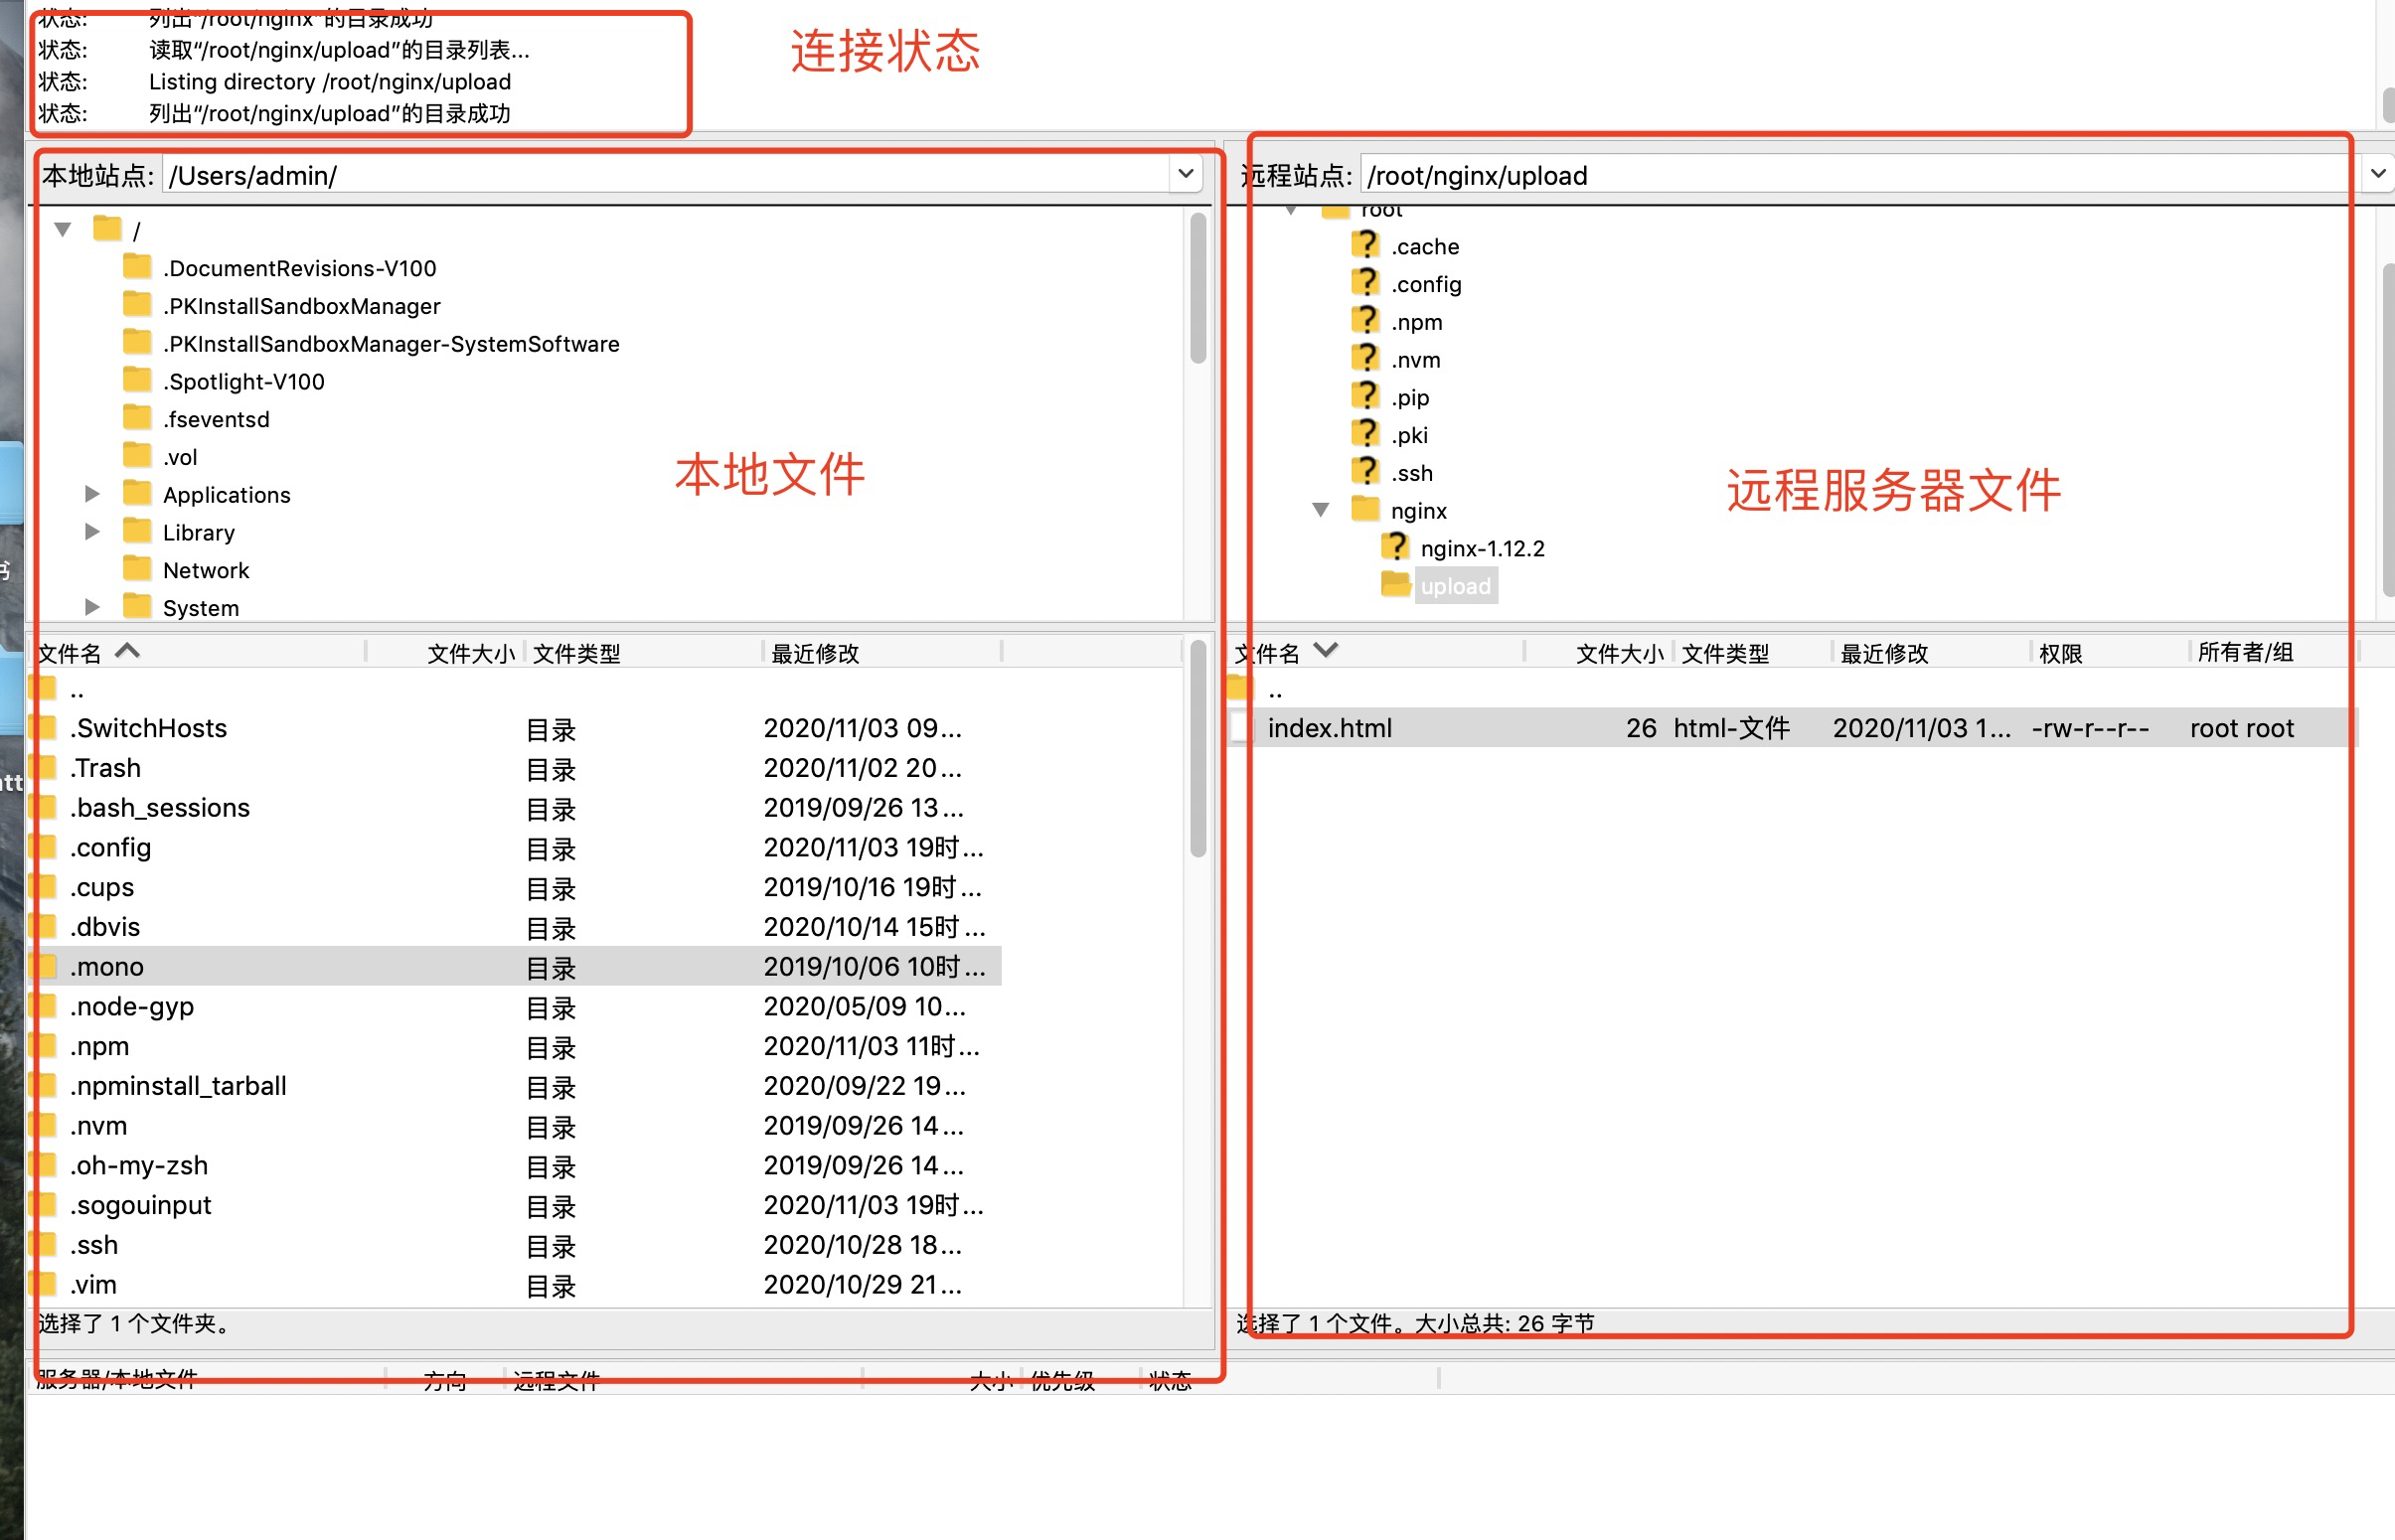Click the Network folder icon in local tree
Image resolution: width=2395 pixels, height=1540 pixels.
(137, 570)
